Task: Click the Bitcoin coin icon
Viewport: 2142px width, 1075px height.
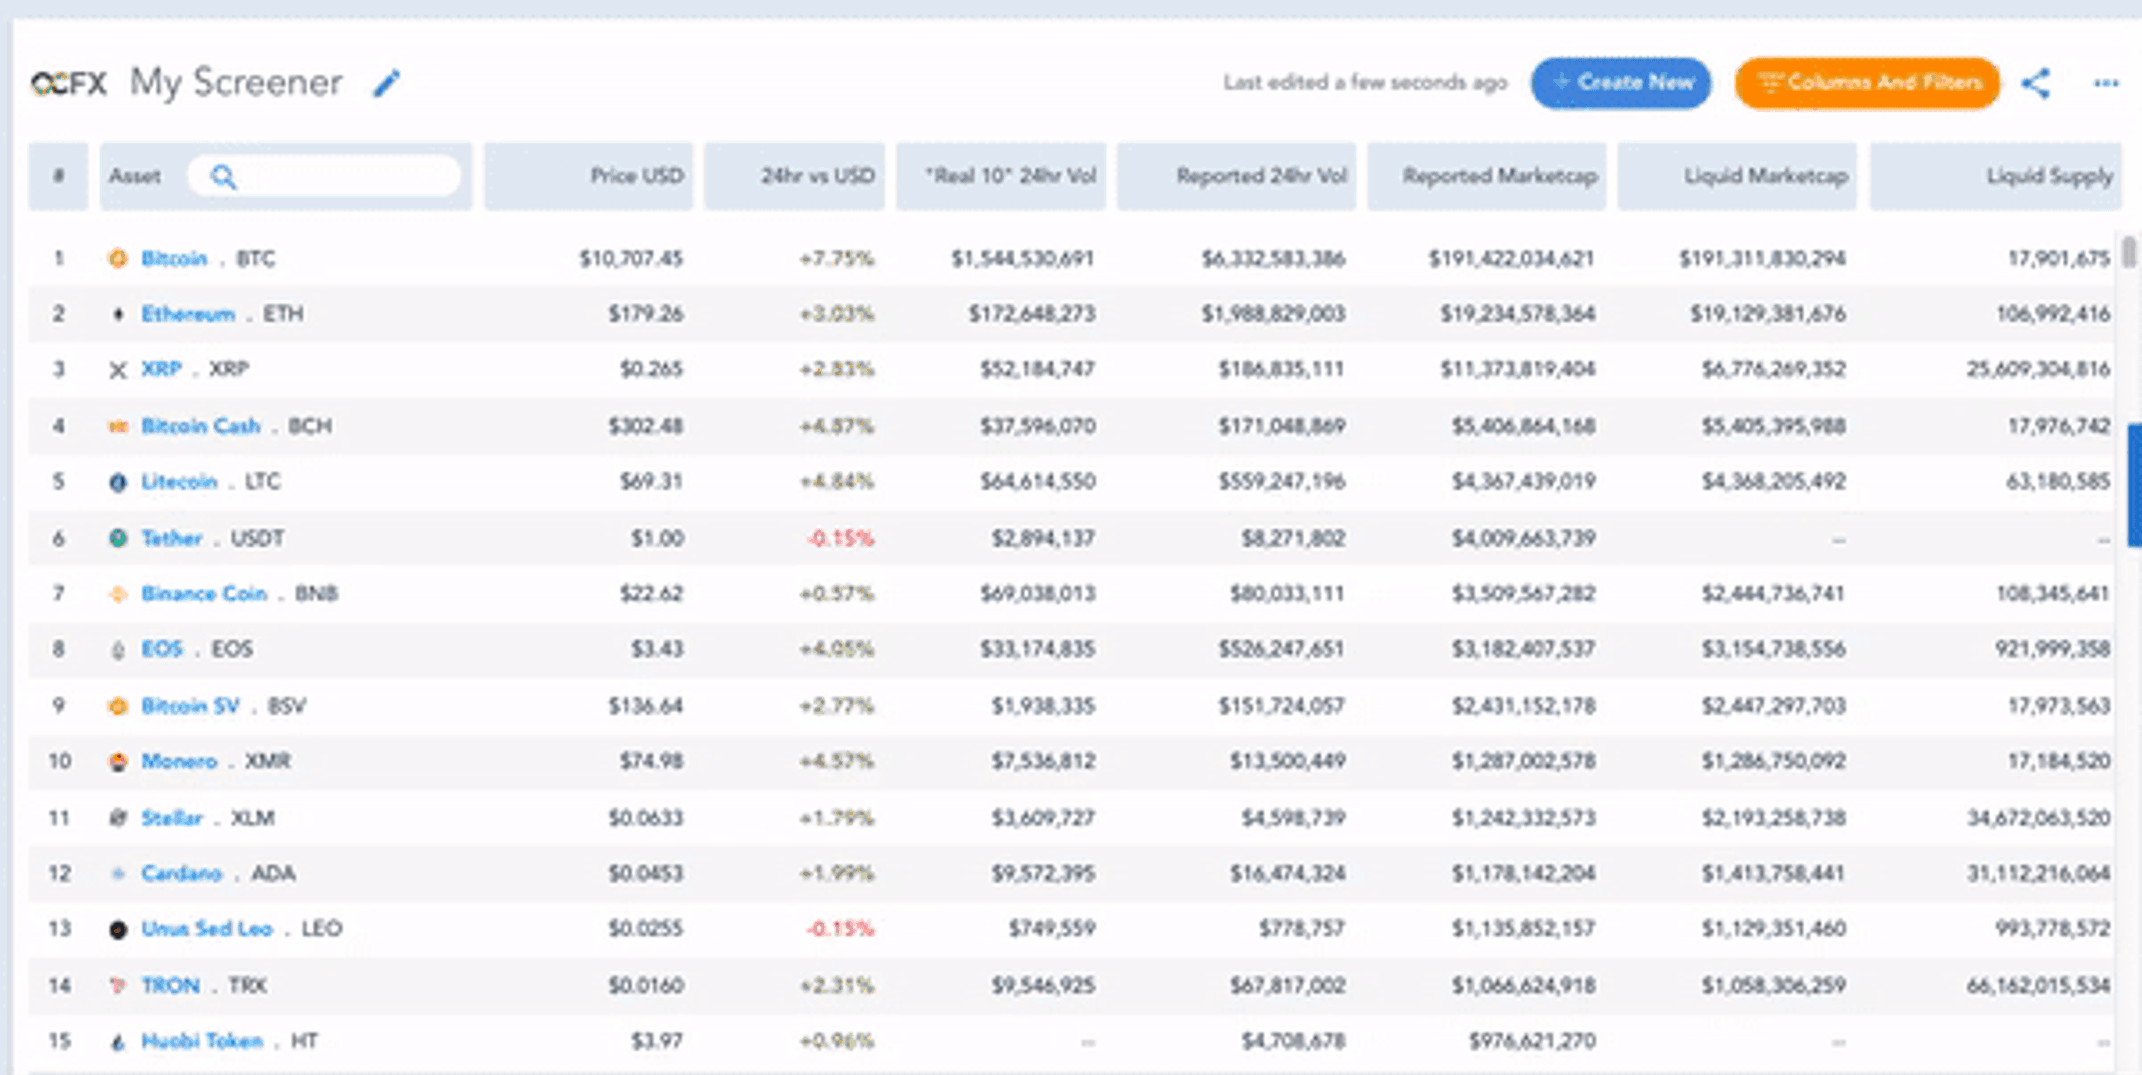Action: [118, 259]
